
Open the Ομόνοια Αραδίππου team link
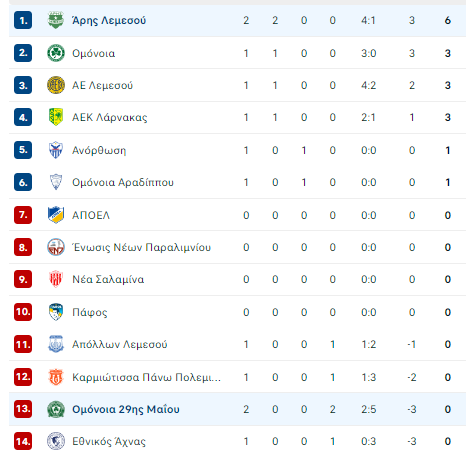coord(123,182)
